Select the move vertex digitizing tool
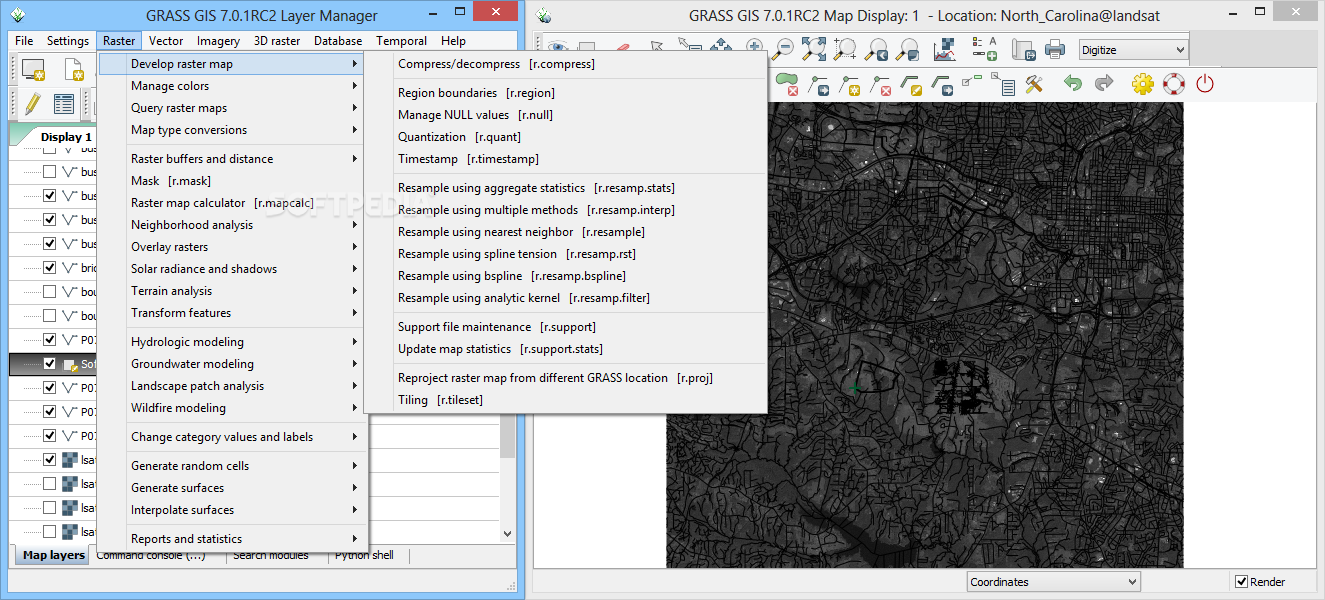This screenshot has width=1325, height=600. 819,84
